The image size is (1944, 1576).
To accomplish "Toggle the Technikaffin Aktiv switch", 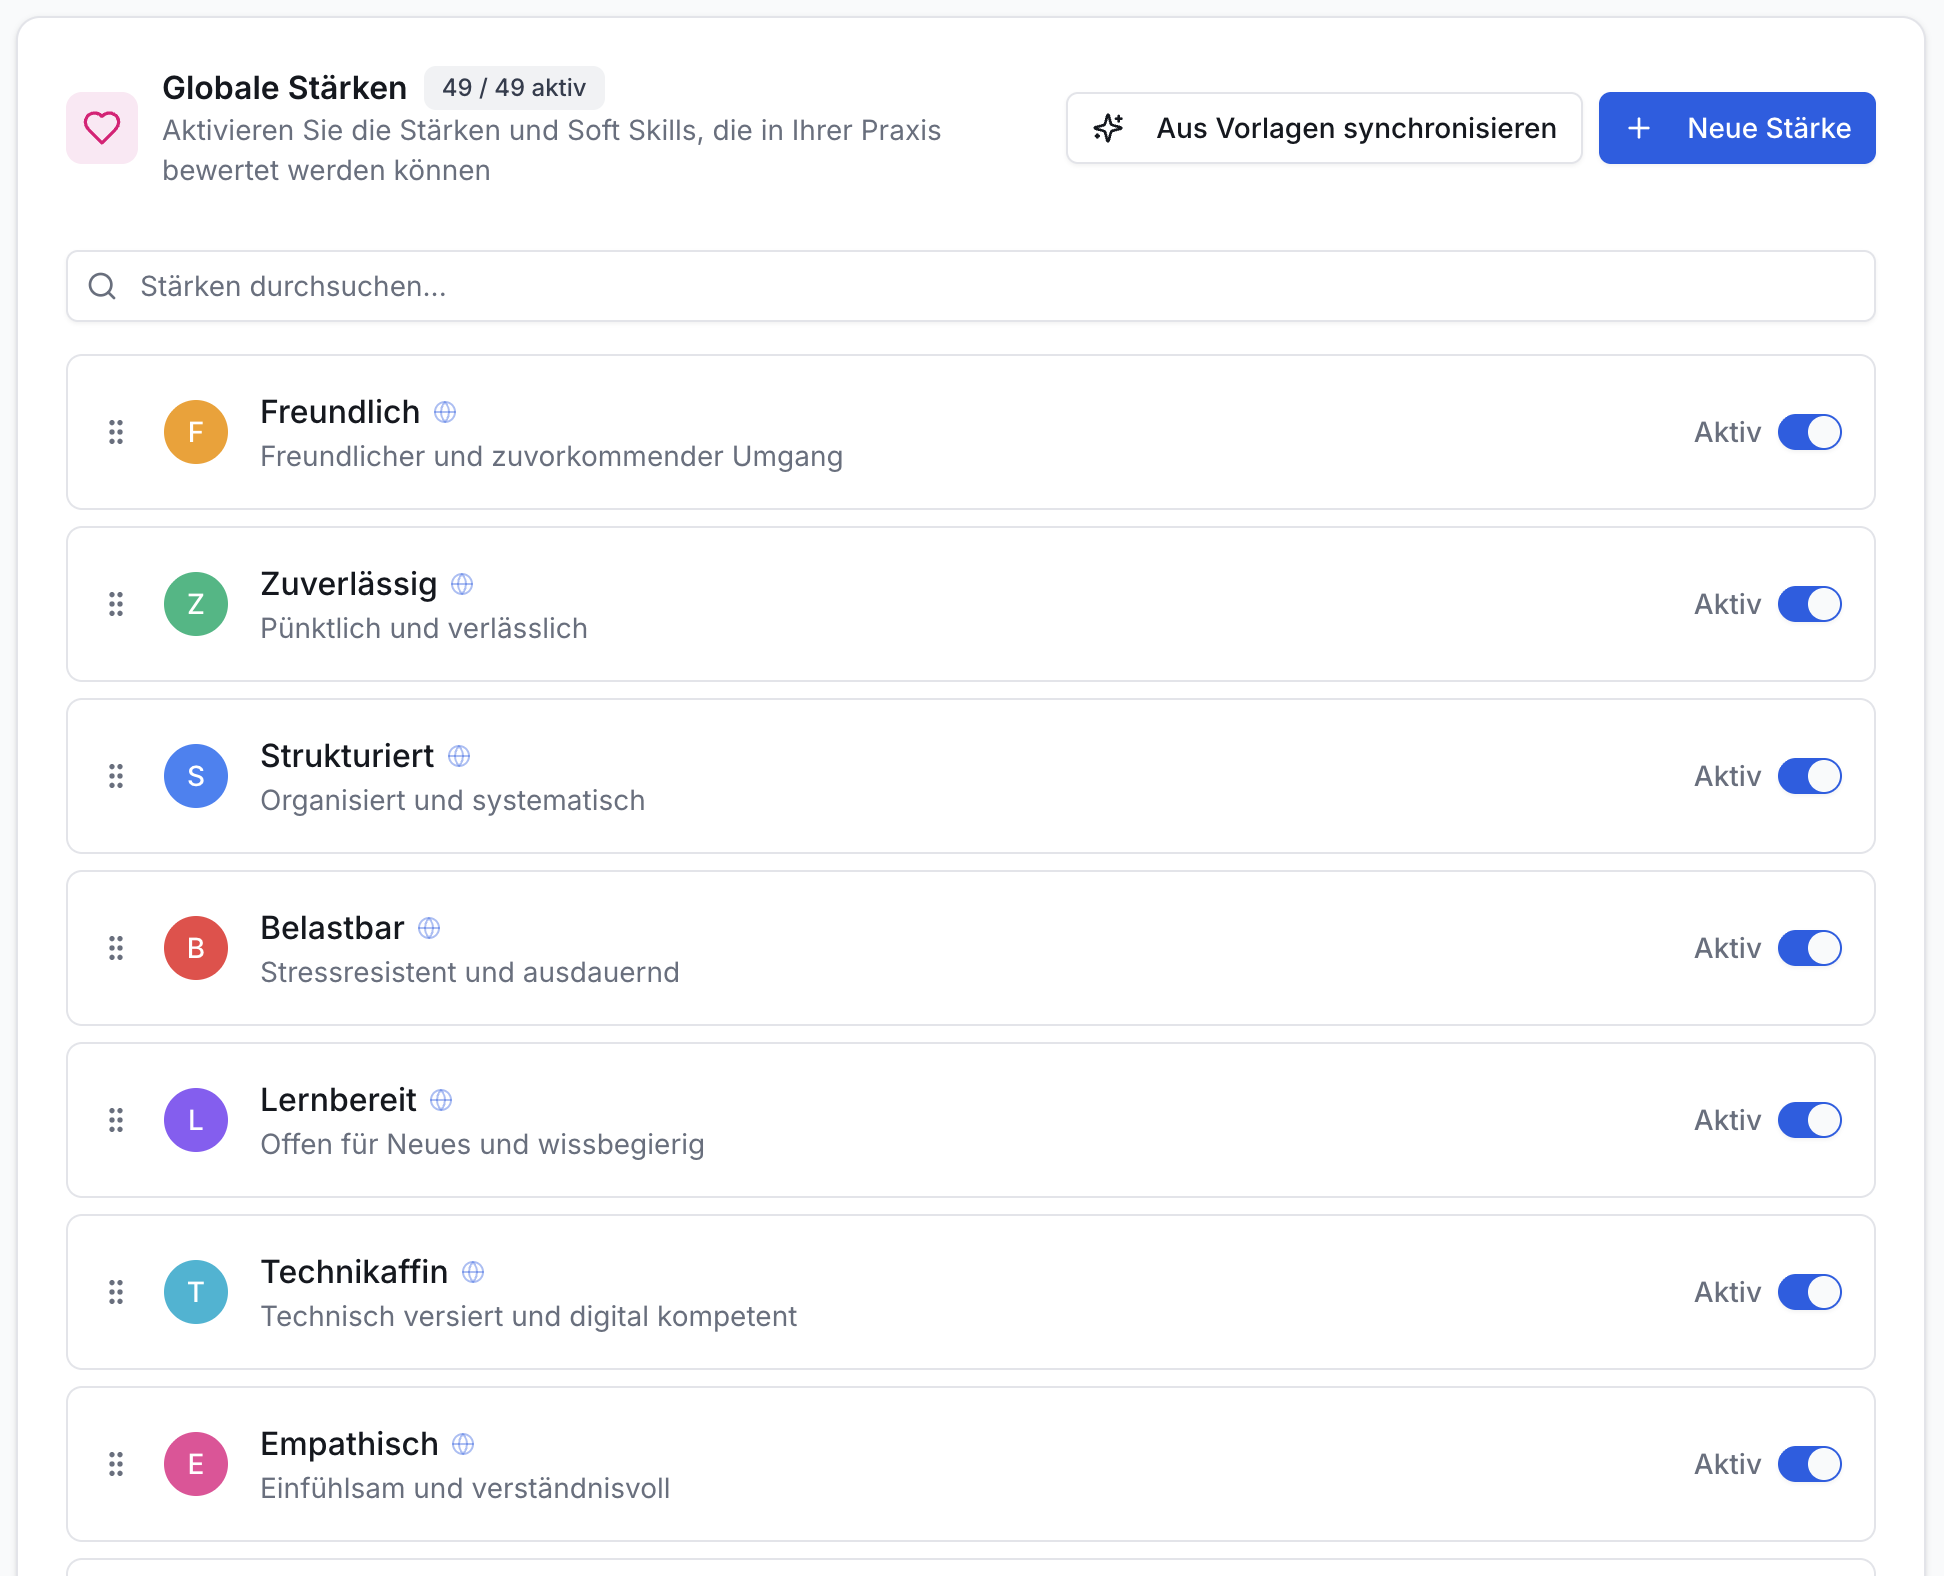I will 1810,1292.
